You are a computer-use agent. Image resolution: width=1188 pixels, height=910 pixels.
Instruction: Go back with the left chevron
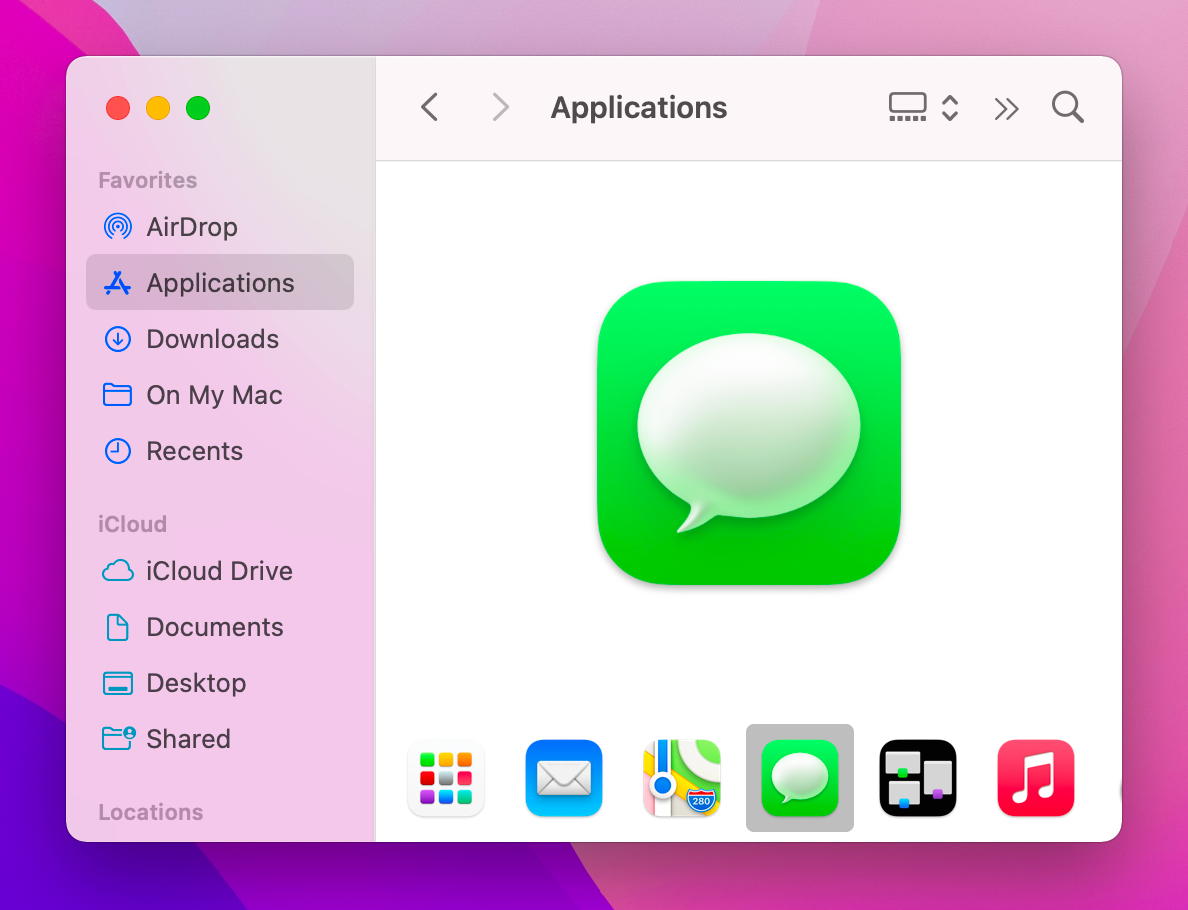430,108
